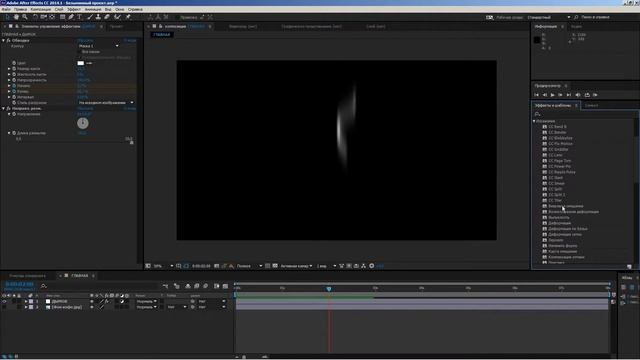Click the CC Bend It effect icon
This screenshot has width=640, height=360.
click(x=544, y=127)
